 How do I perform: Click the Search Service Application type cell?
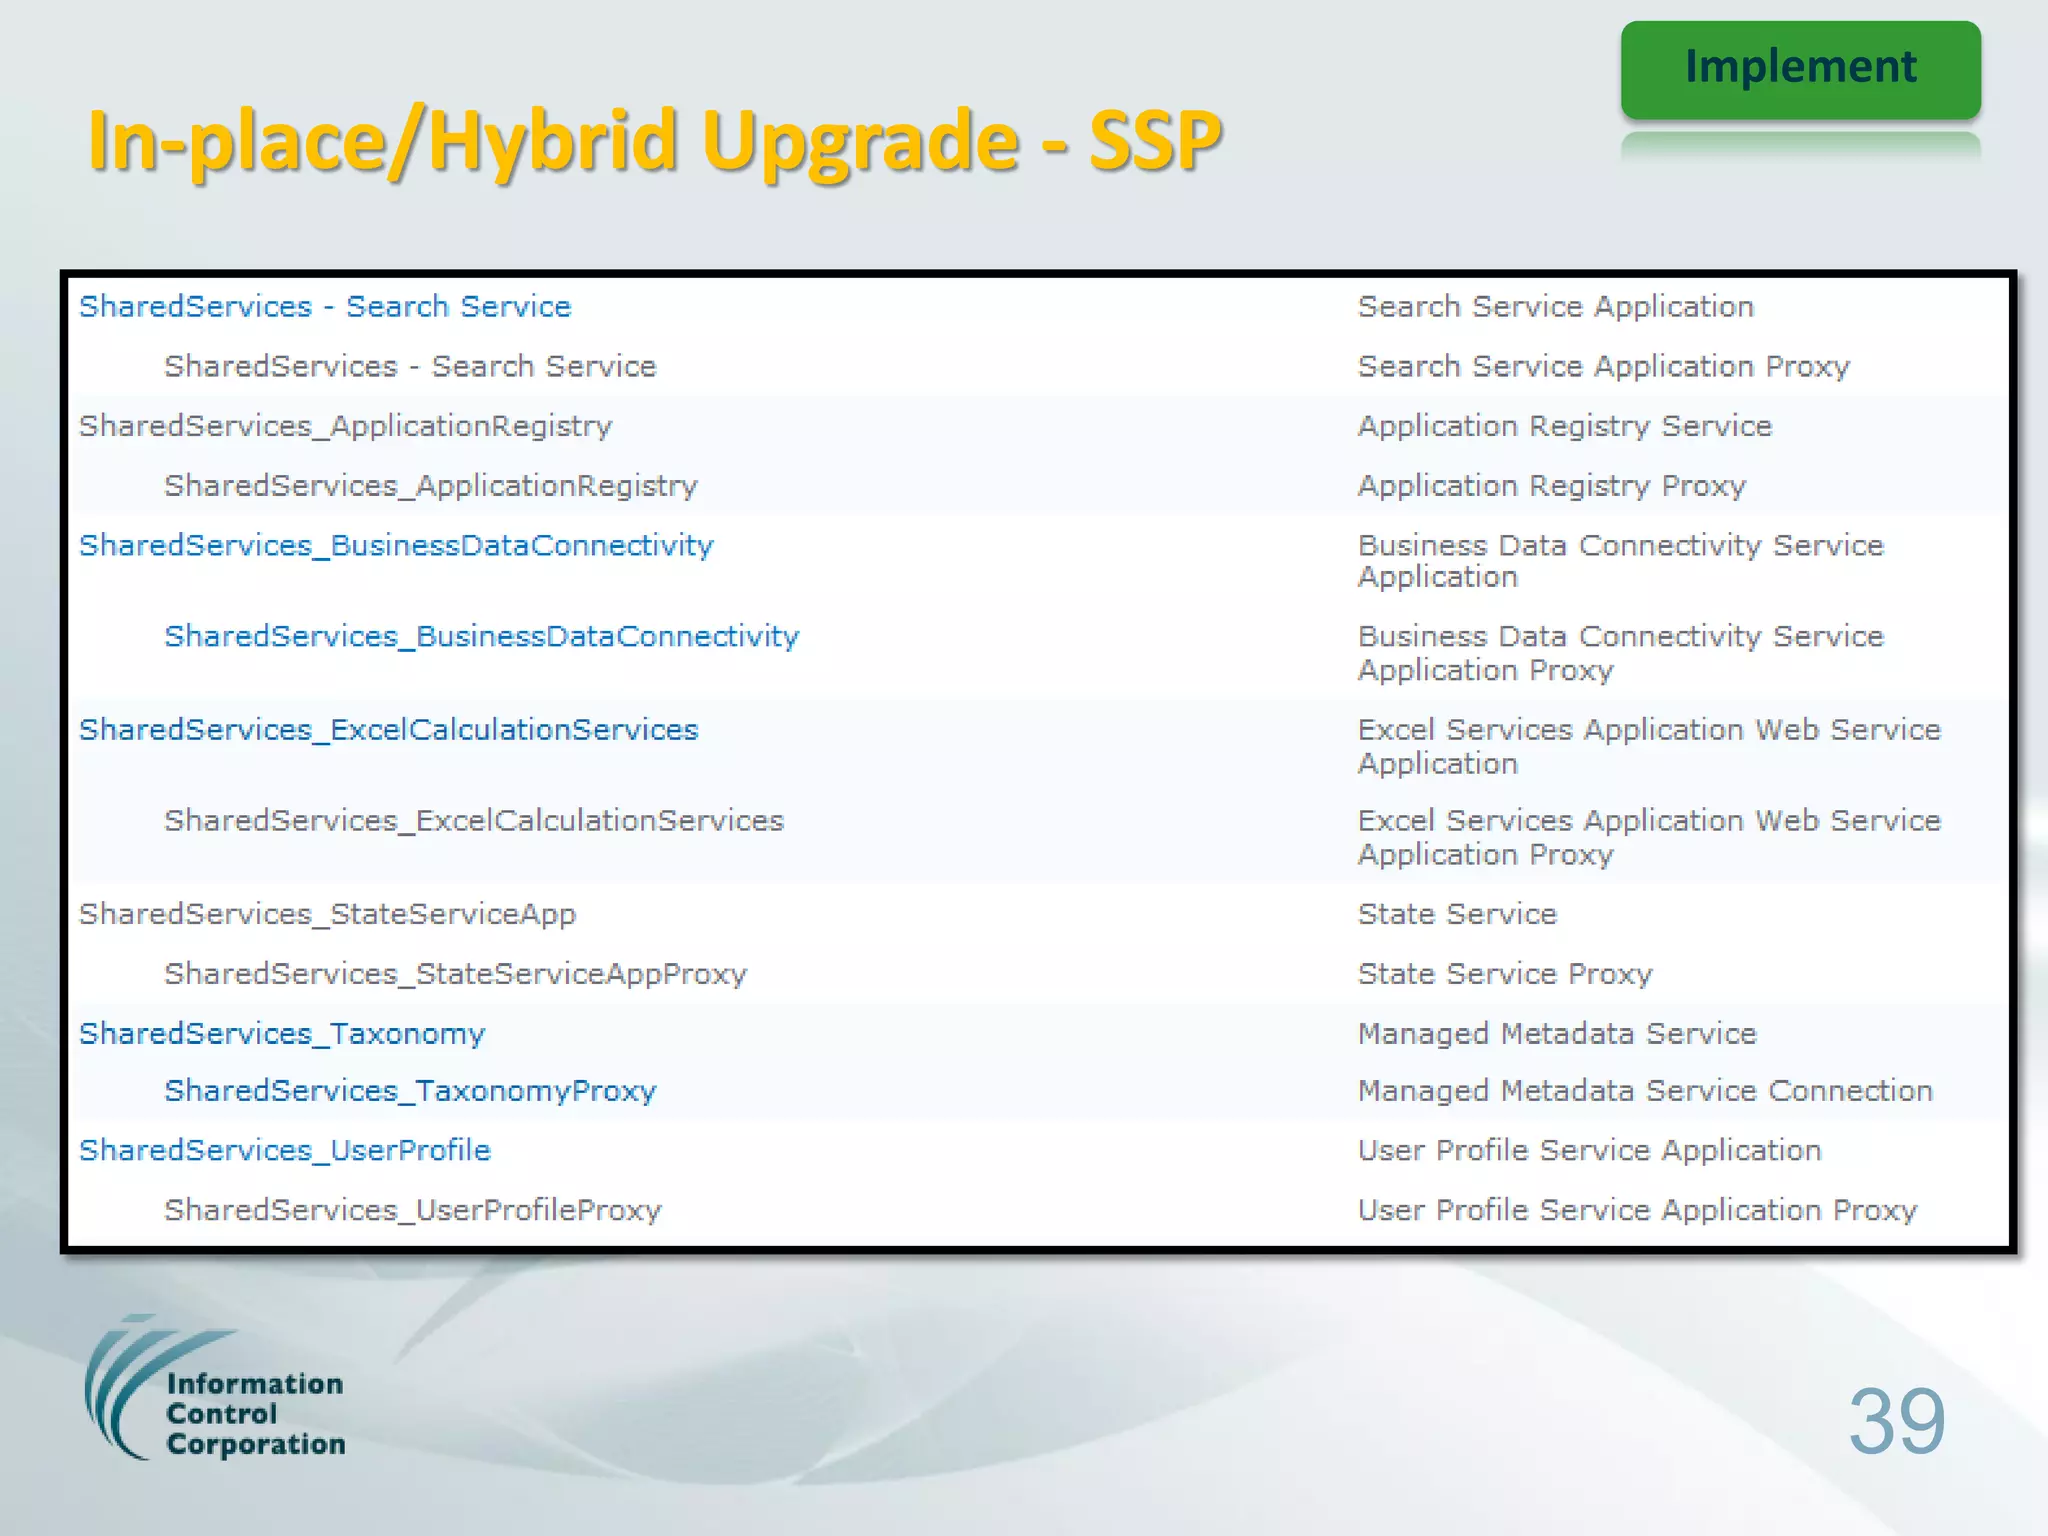pos(1556,307)
